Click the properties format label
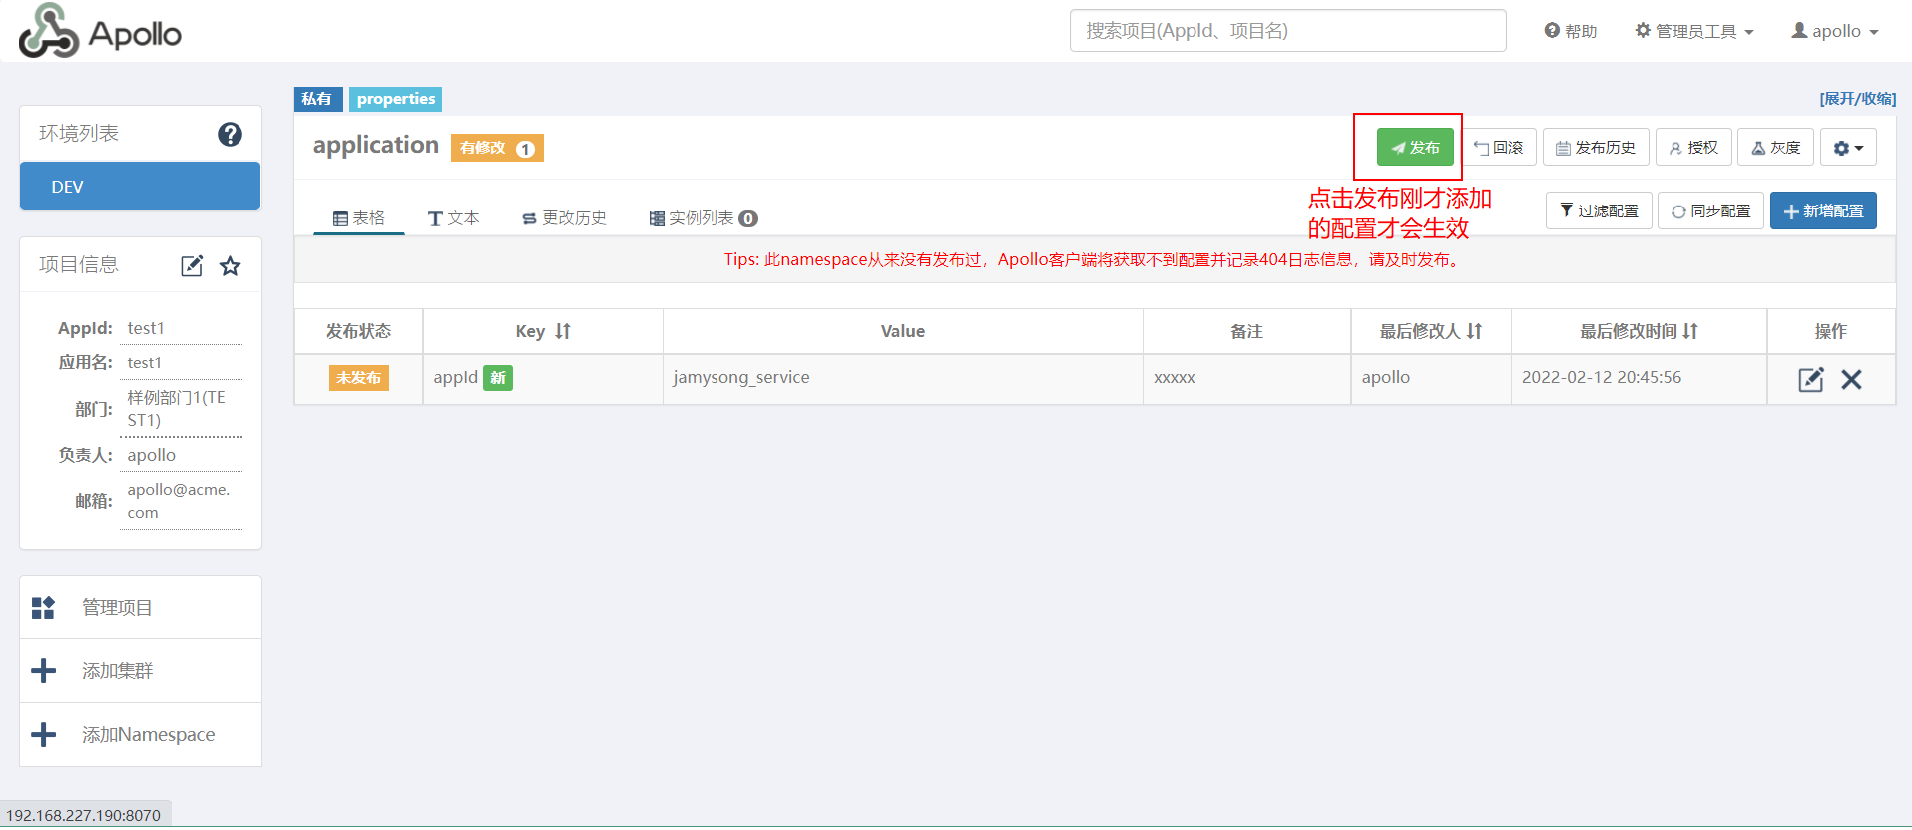 pos(396,99)
